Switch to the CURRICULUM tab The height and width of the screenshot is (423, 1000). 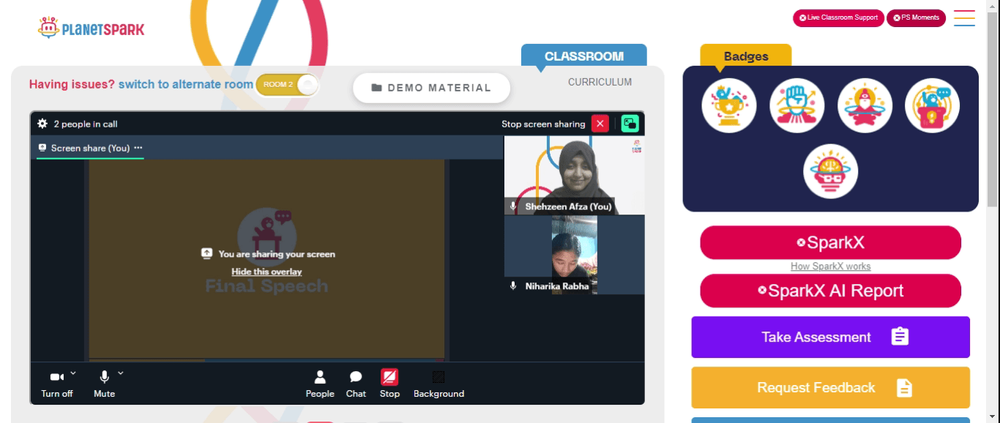point(600,82)
